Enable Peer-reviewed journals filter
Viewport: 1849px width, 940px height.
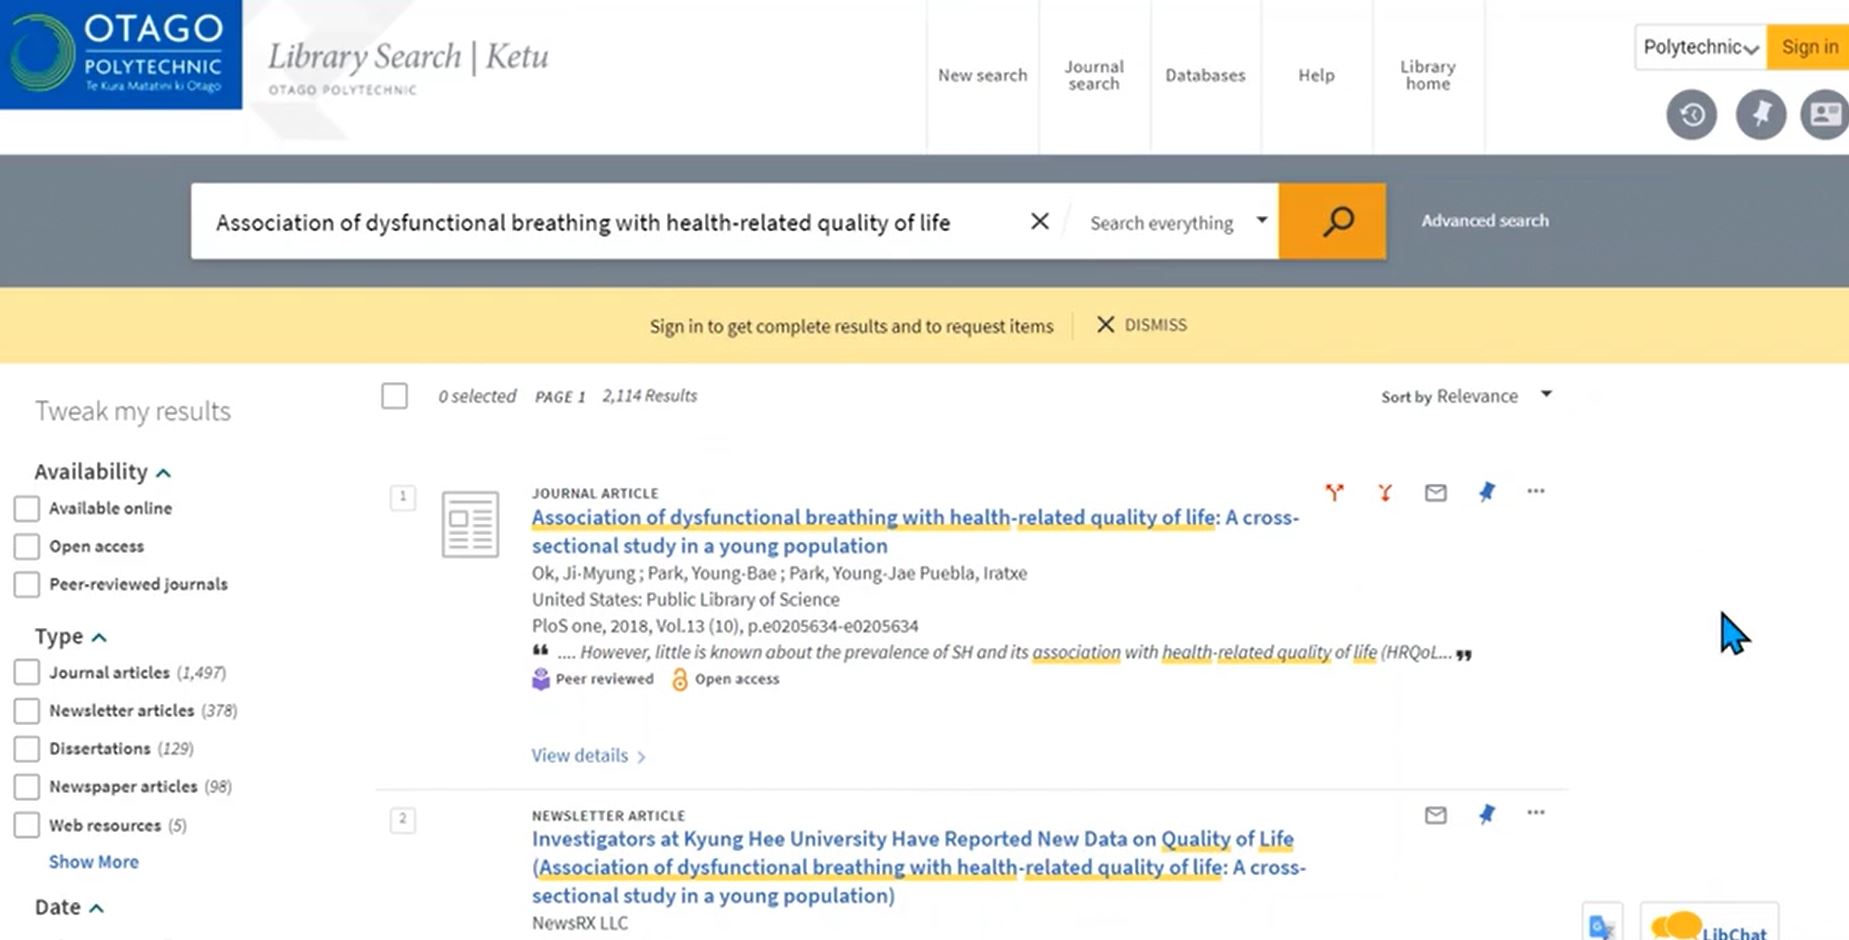coord(27,584)
